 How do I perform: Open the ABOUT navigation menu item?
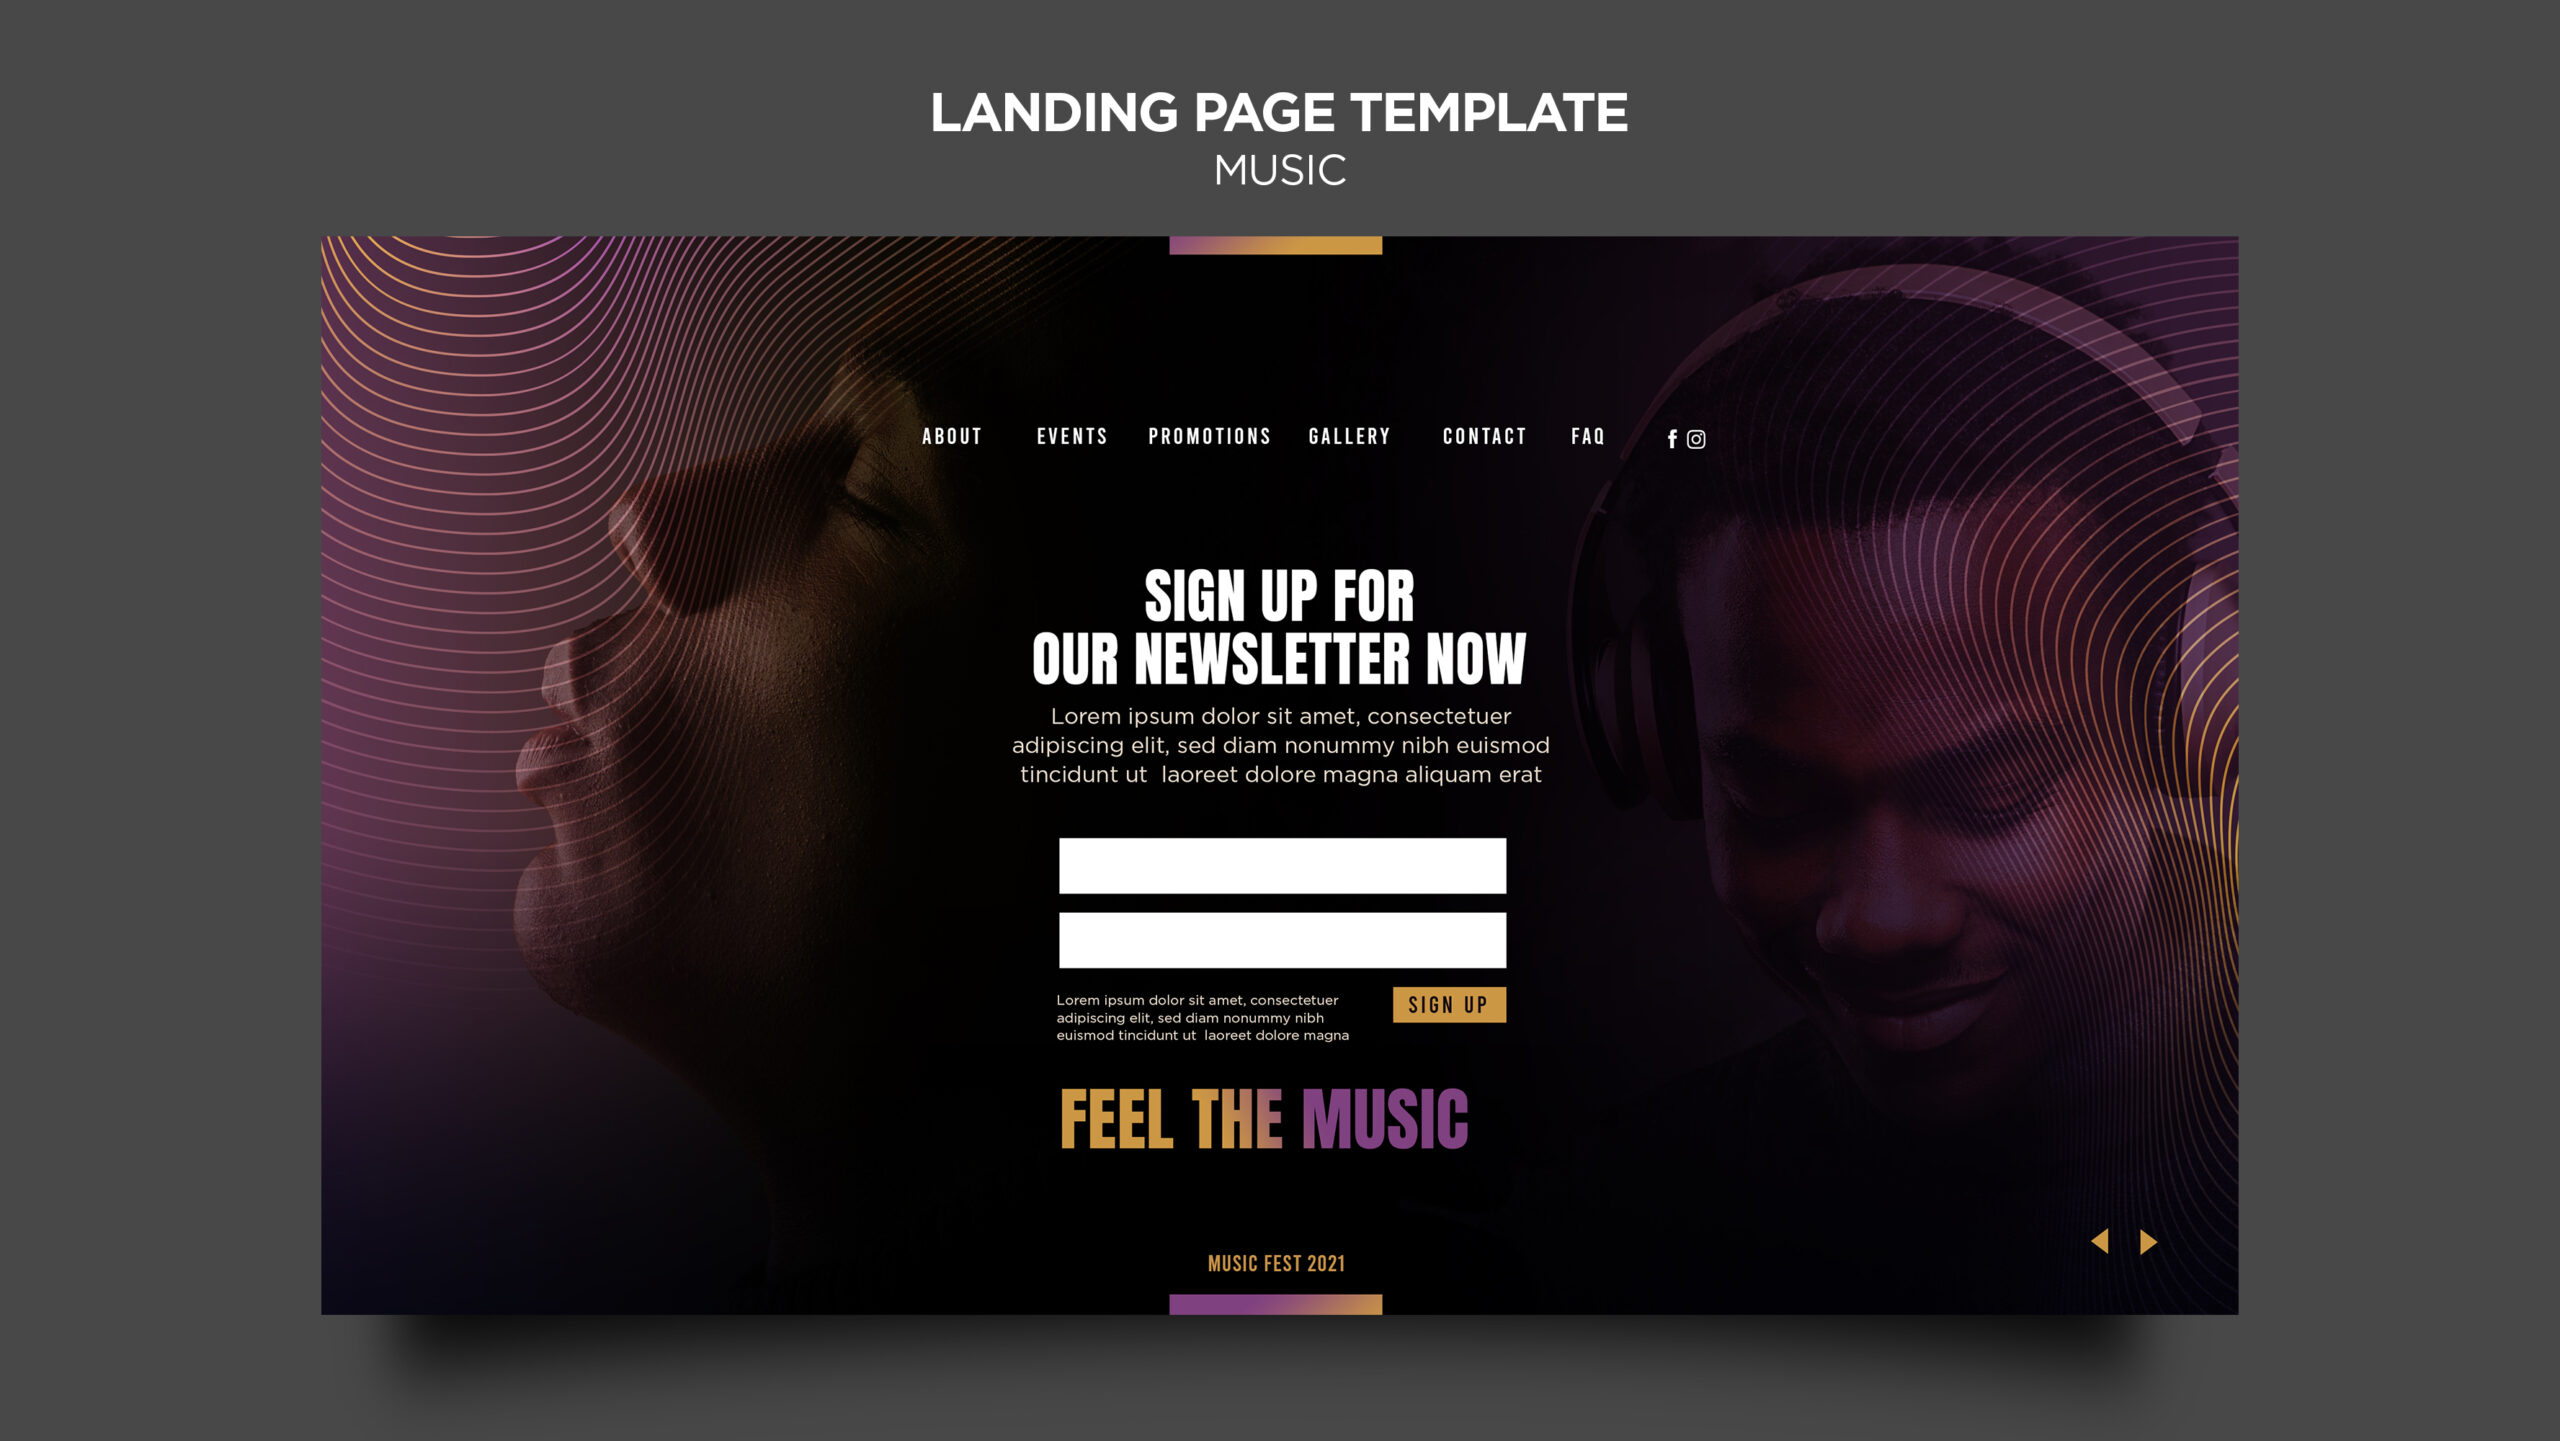pyautogui.click(x=949, y=438)
